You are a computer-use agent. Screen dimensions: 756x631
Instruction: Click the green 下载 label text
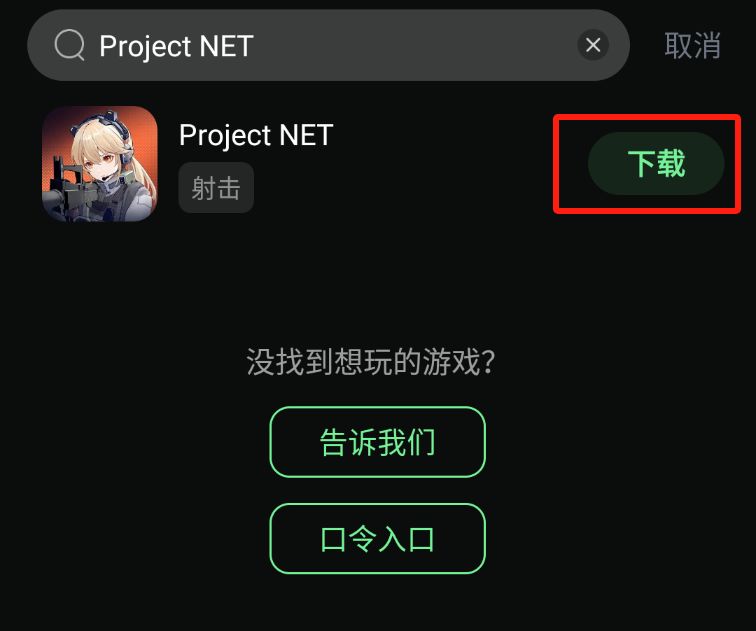pyautogui.click(x=656, y=163)
